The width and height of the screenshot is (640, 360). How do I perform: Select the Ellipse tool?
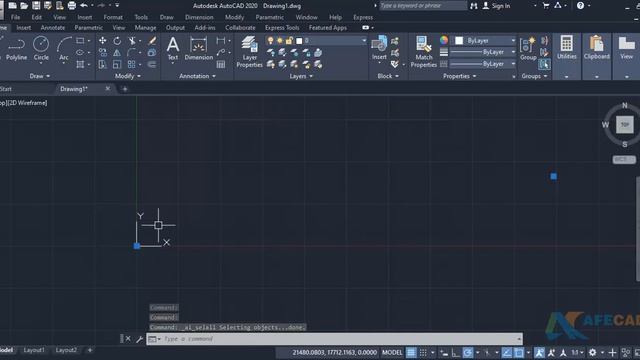tap(80, 53)
